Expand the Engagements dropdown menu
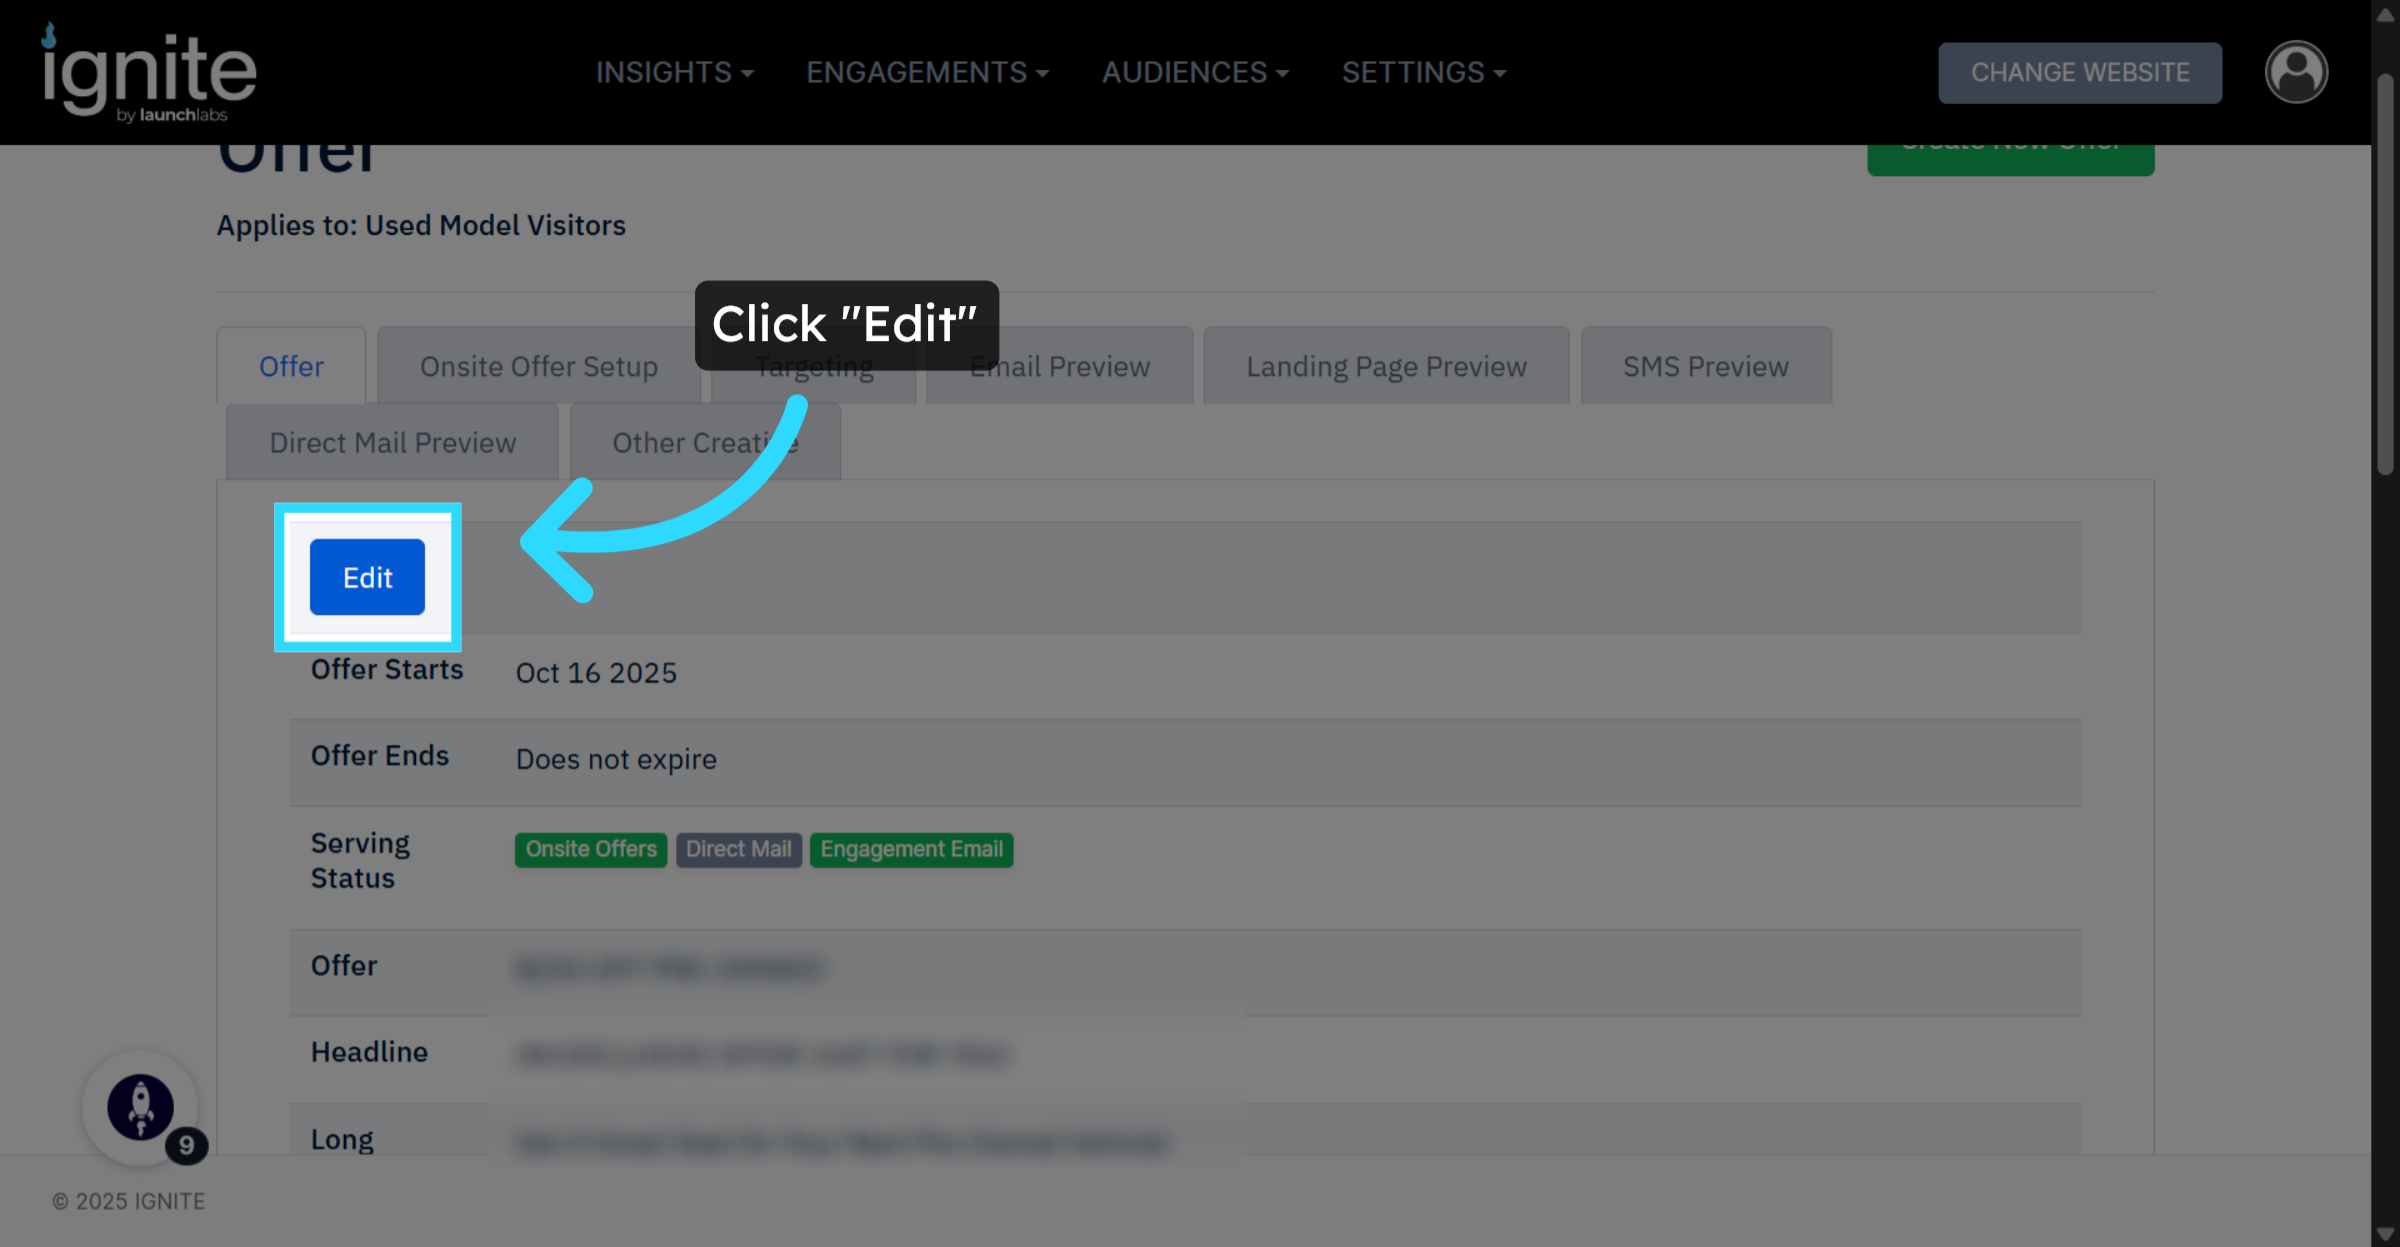Image resolution: width=2400 pixels, height=1247 pixels. click(x=927, y=72)
